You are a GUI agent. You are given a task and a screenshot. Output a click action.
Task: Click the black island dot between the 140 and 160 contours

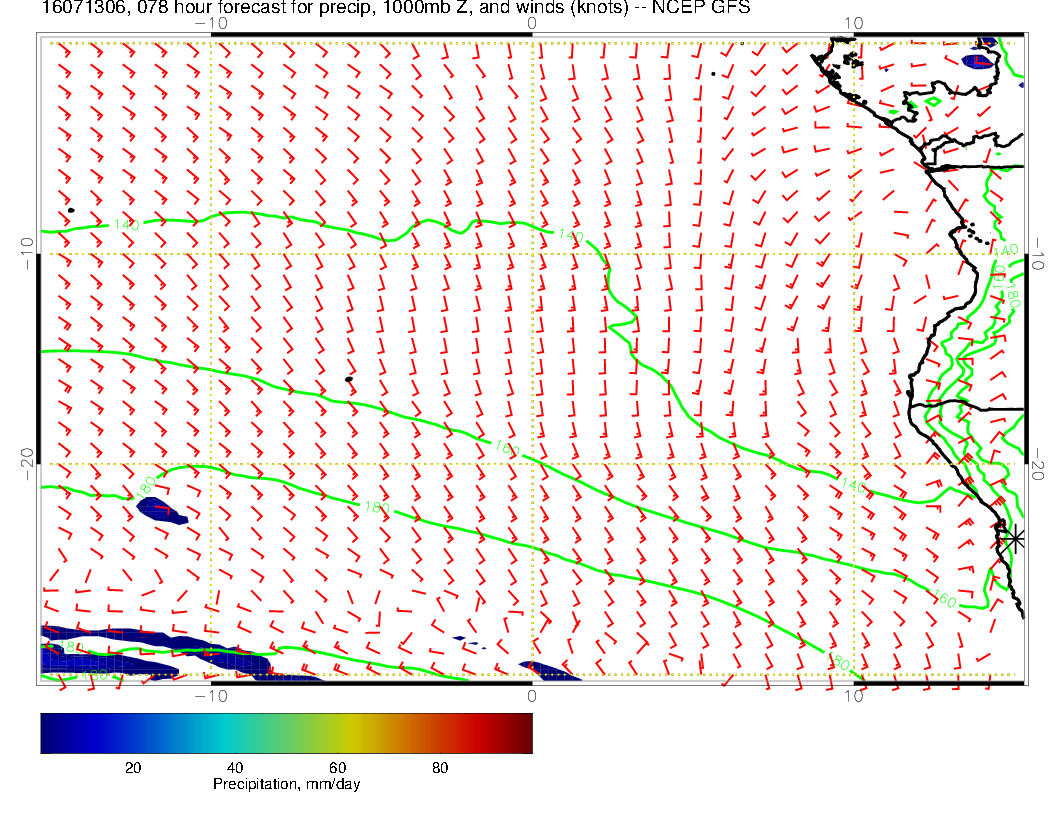point(349,380)
